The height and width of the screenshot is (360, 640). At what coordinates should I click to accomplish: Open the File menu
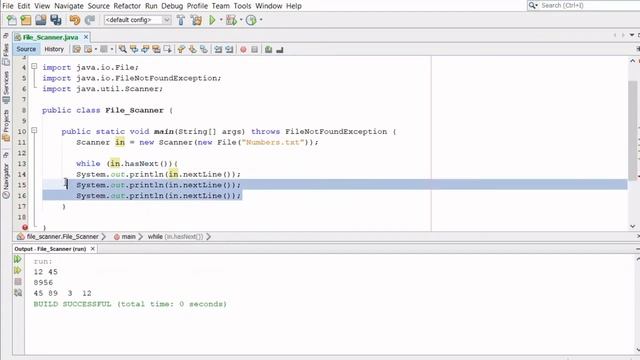pyautogui.click(x=8, y=6)
